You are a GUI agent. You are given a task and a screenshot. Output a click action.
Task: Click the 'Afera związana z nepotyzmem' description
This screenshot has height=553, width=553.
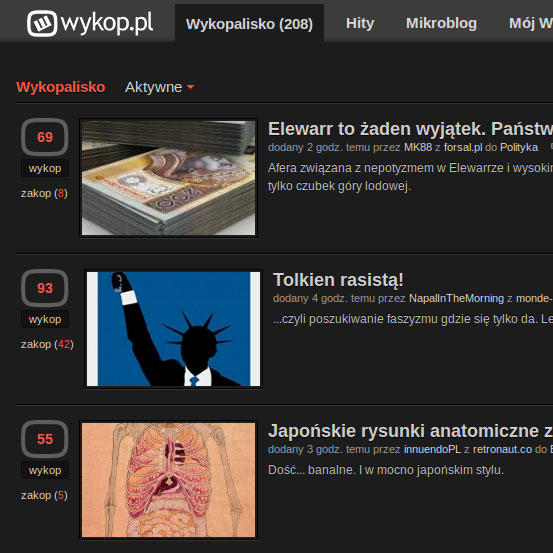pyautogui.click(x=411, y=177)
